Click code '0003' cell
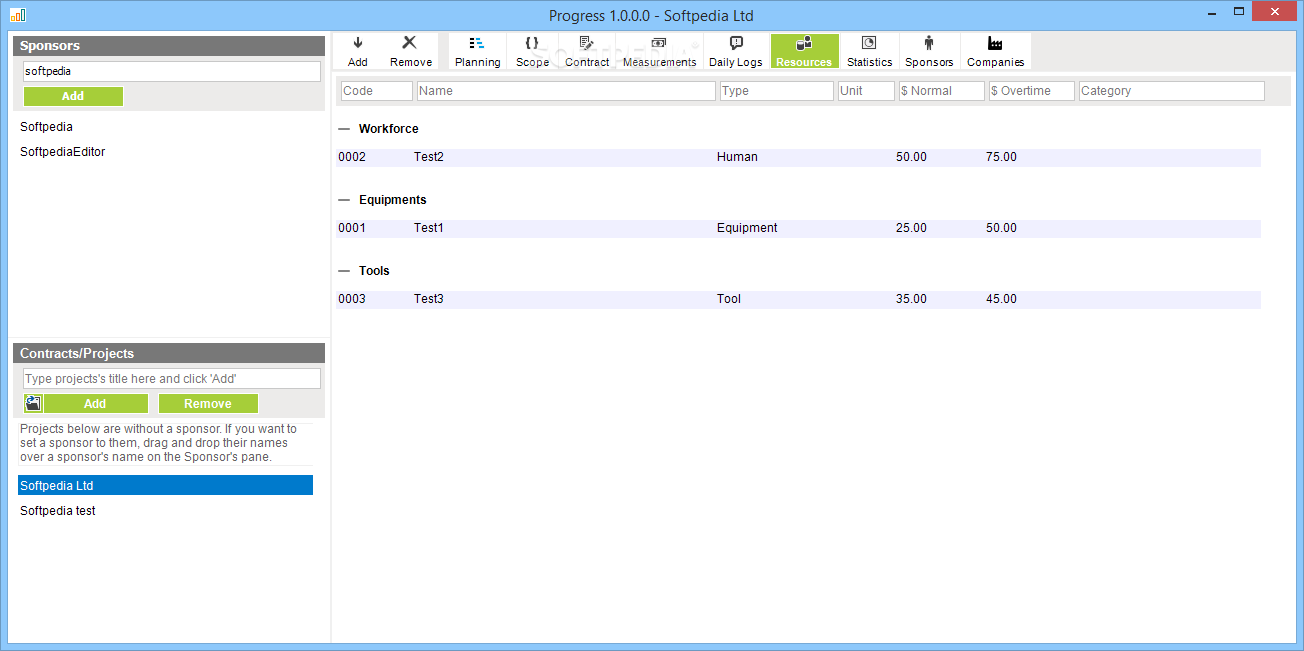Viewport: 1304px width, 651px height. coord(352,299)
